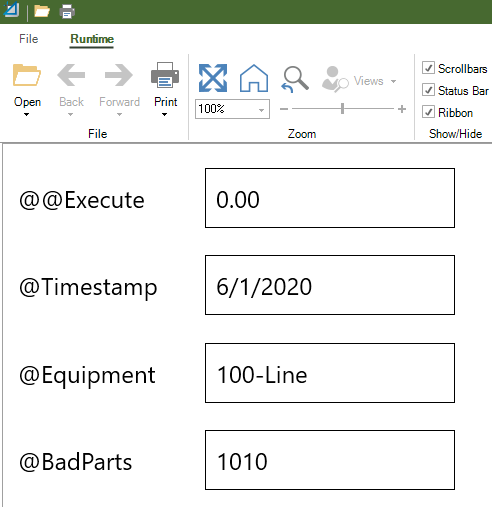
Task: Click the @Timestamp label
Action: tap(88, 288)
